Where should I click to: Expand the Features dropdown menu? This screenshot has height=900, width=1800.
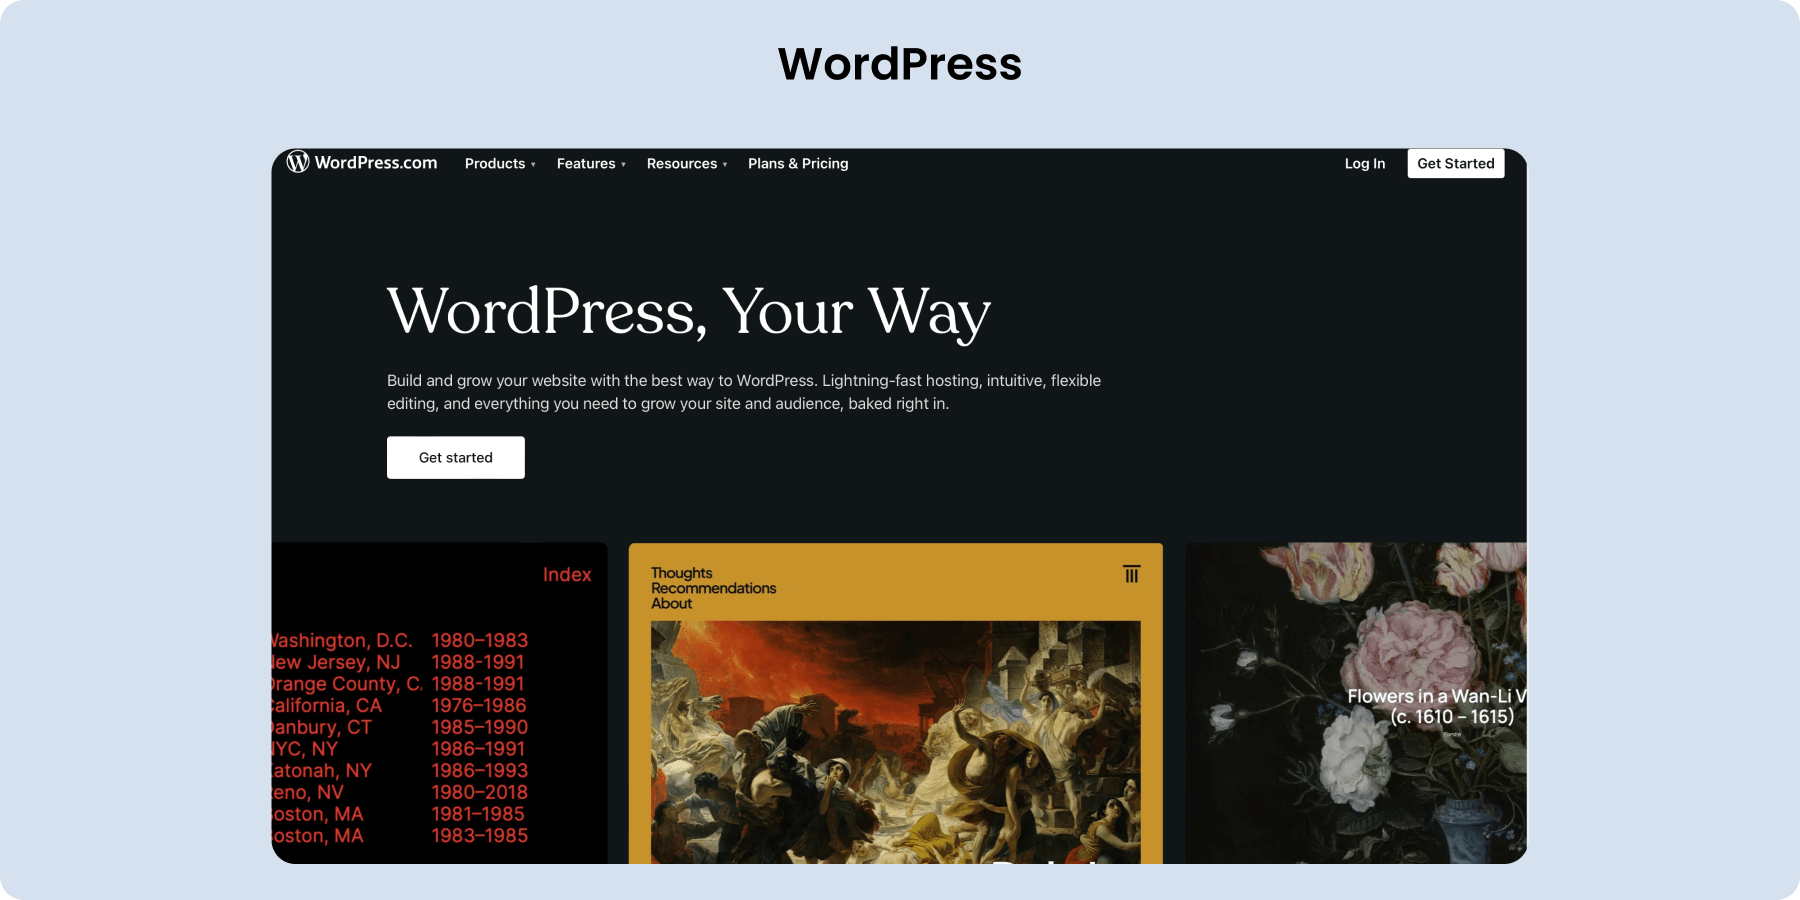(591, 163)
